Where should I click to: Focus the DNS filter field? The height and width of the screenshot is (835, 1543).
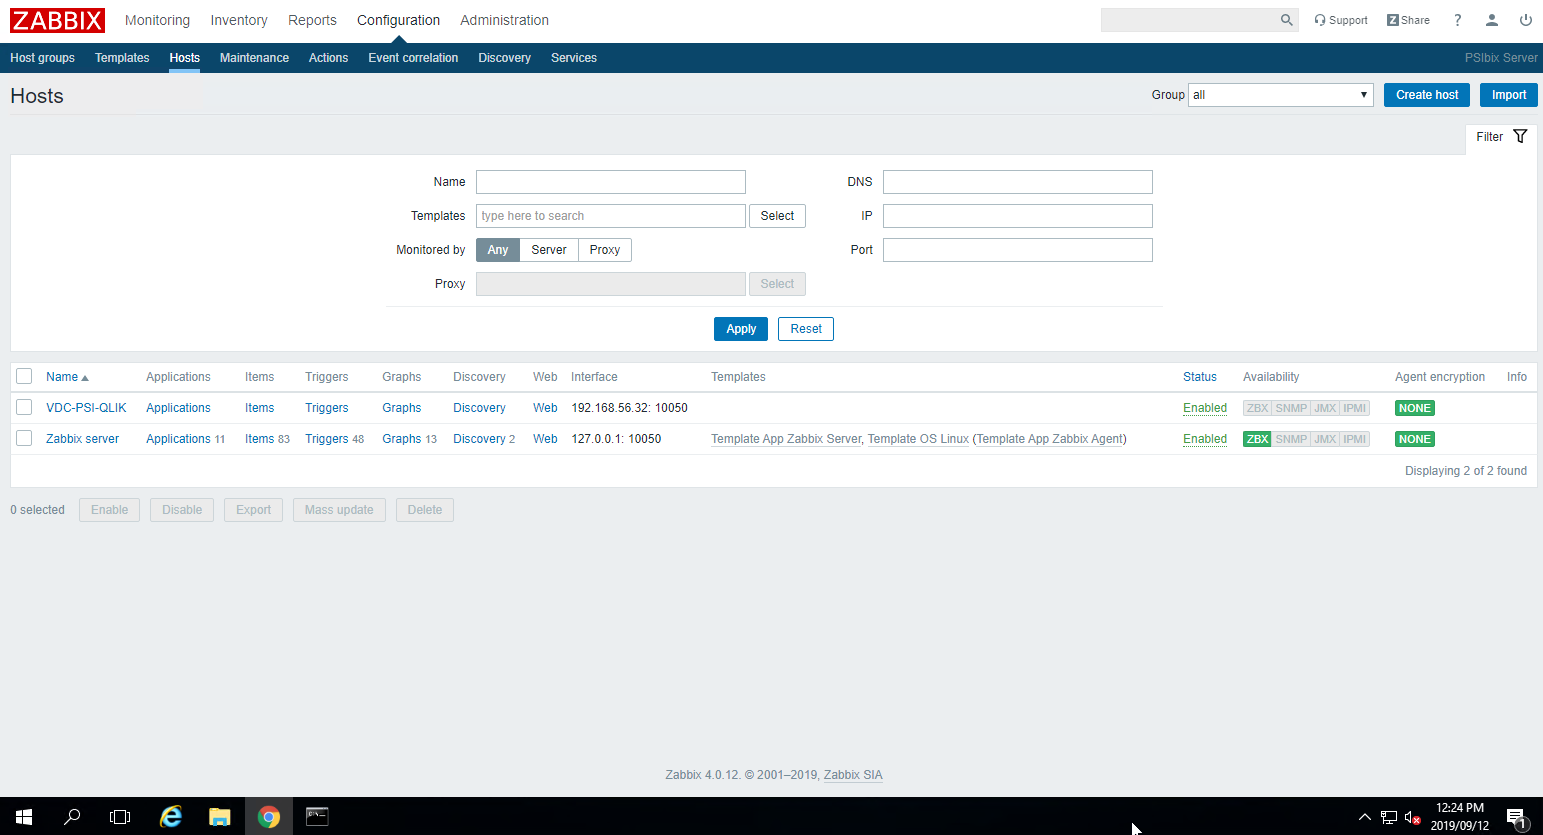pos(1018,182)
